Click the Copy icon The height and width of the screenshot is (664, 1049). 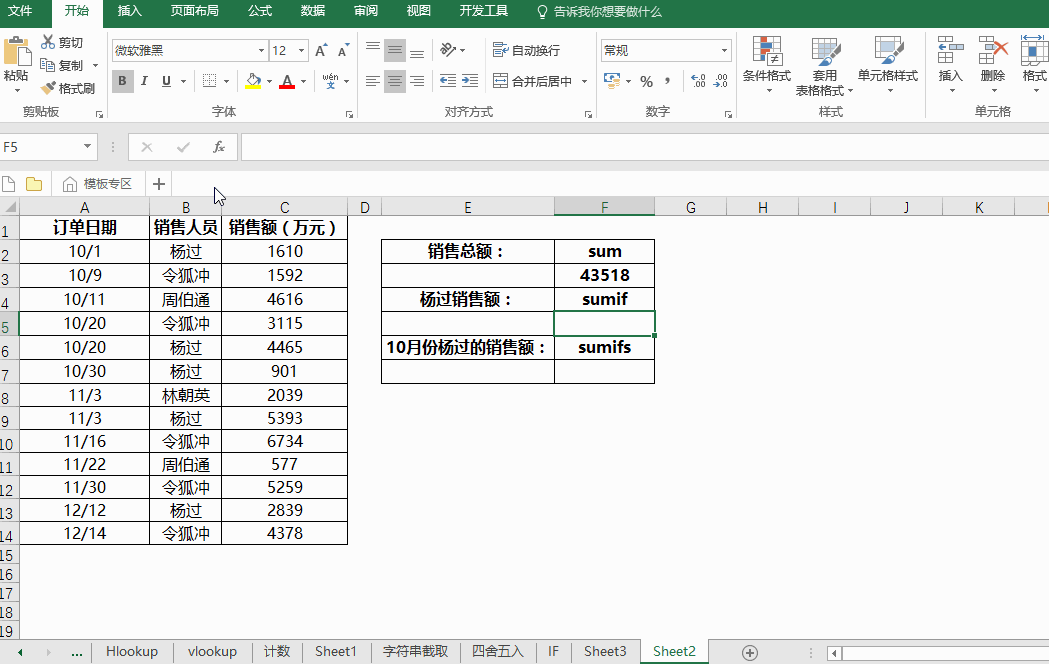coord(47,65)
